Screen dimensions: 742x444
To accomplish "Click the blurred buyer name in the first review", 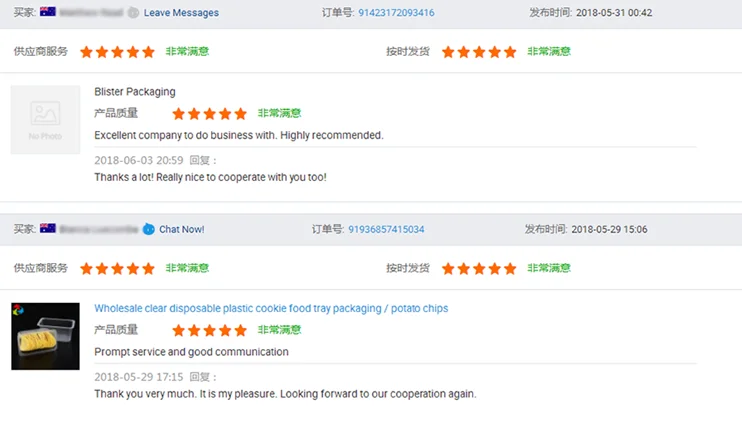I will [x=92, y=13].
